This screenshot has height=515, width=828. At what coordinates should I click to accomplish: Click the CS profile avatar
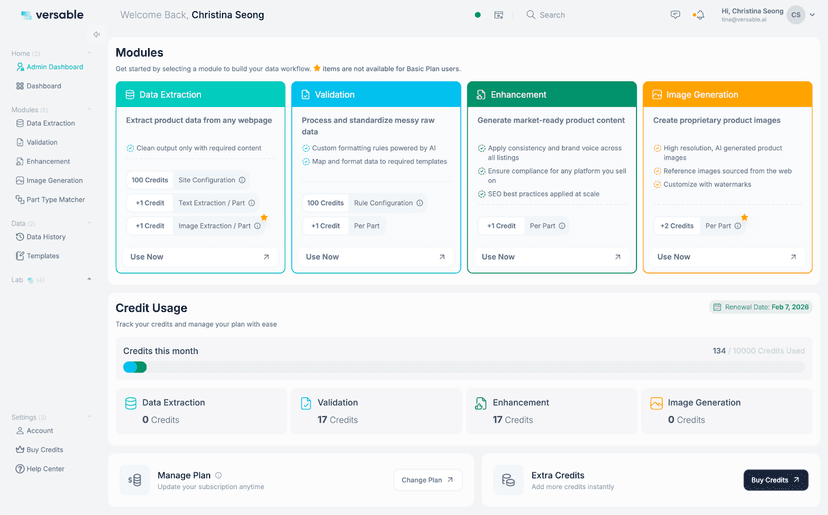coord(795,15)
